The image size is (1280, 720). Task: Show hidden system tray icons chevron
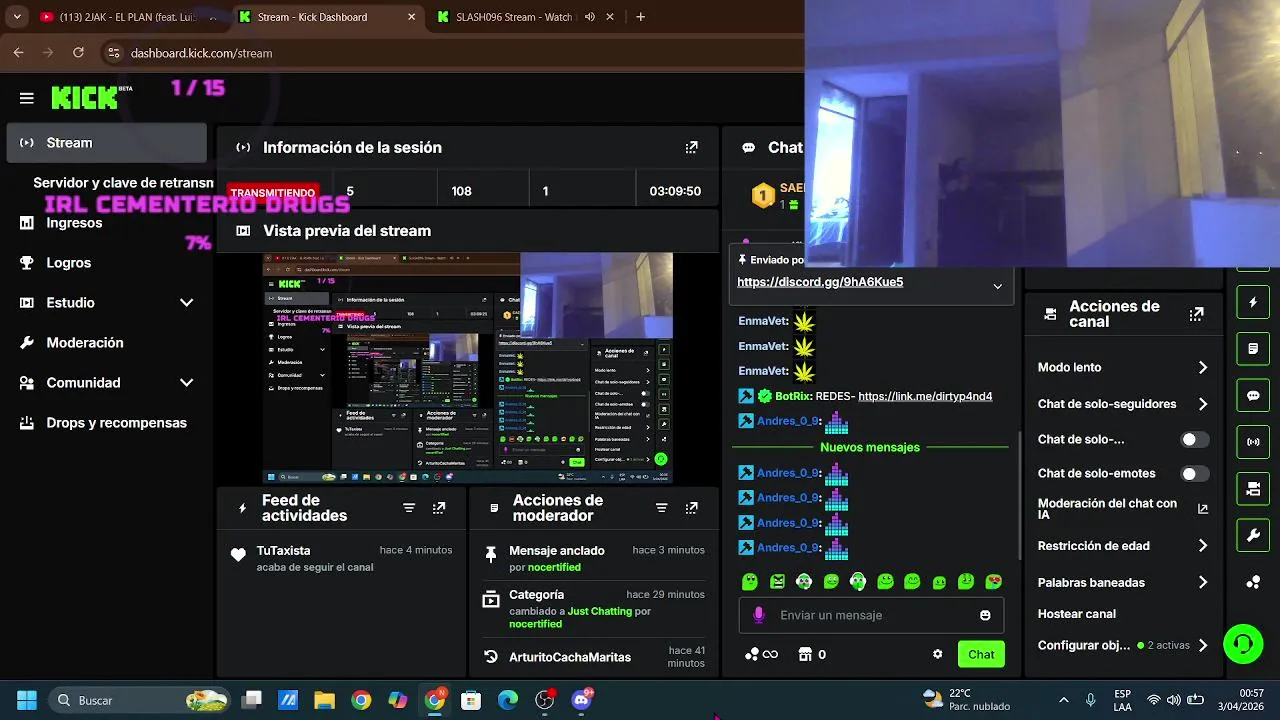[x=1063, y=700]
